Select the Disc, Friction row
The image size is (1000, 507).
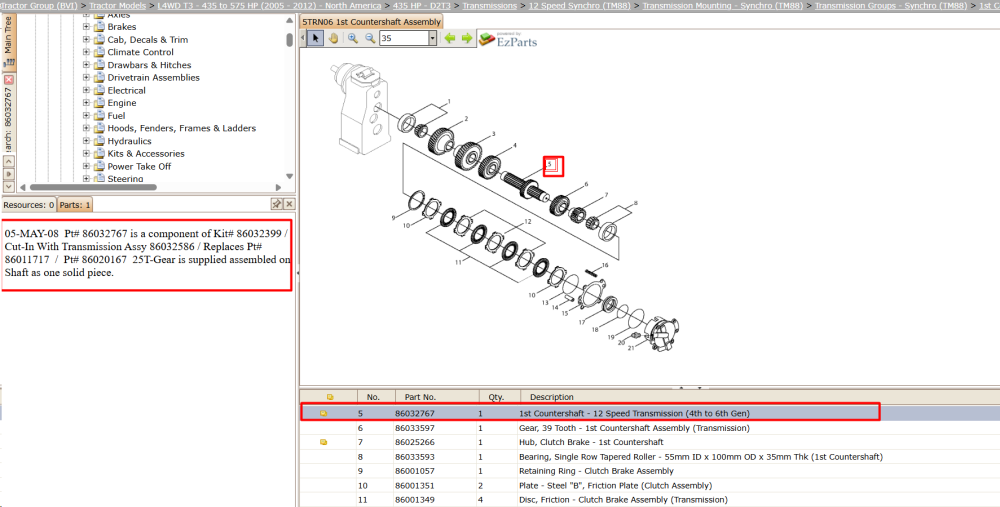click(650, 499)
